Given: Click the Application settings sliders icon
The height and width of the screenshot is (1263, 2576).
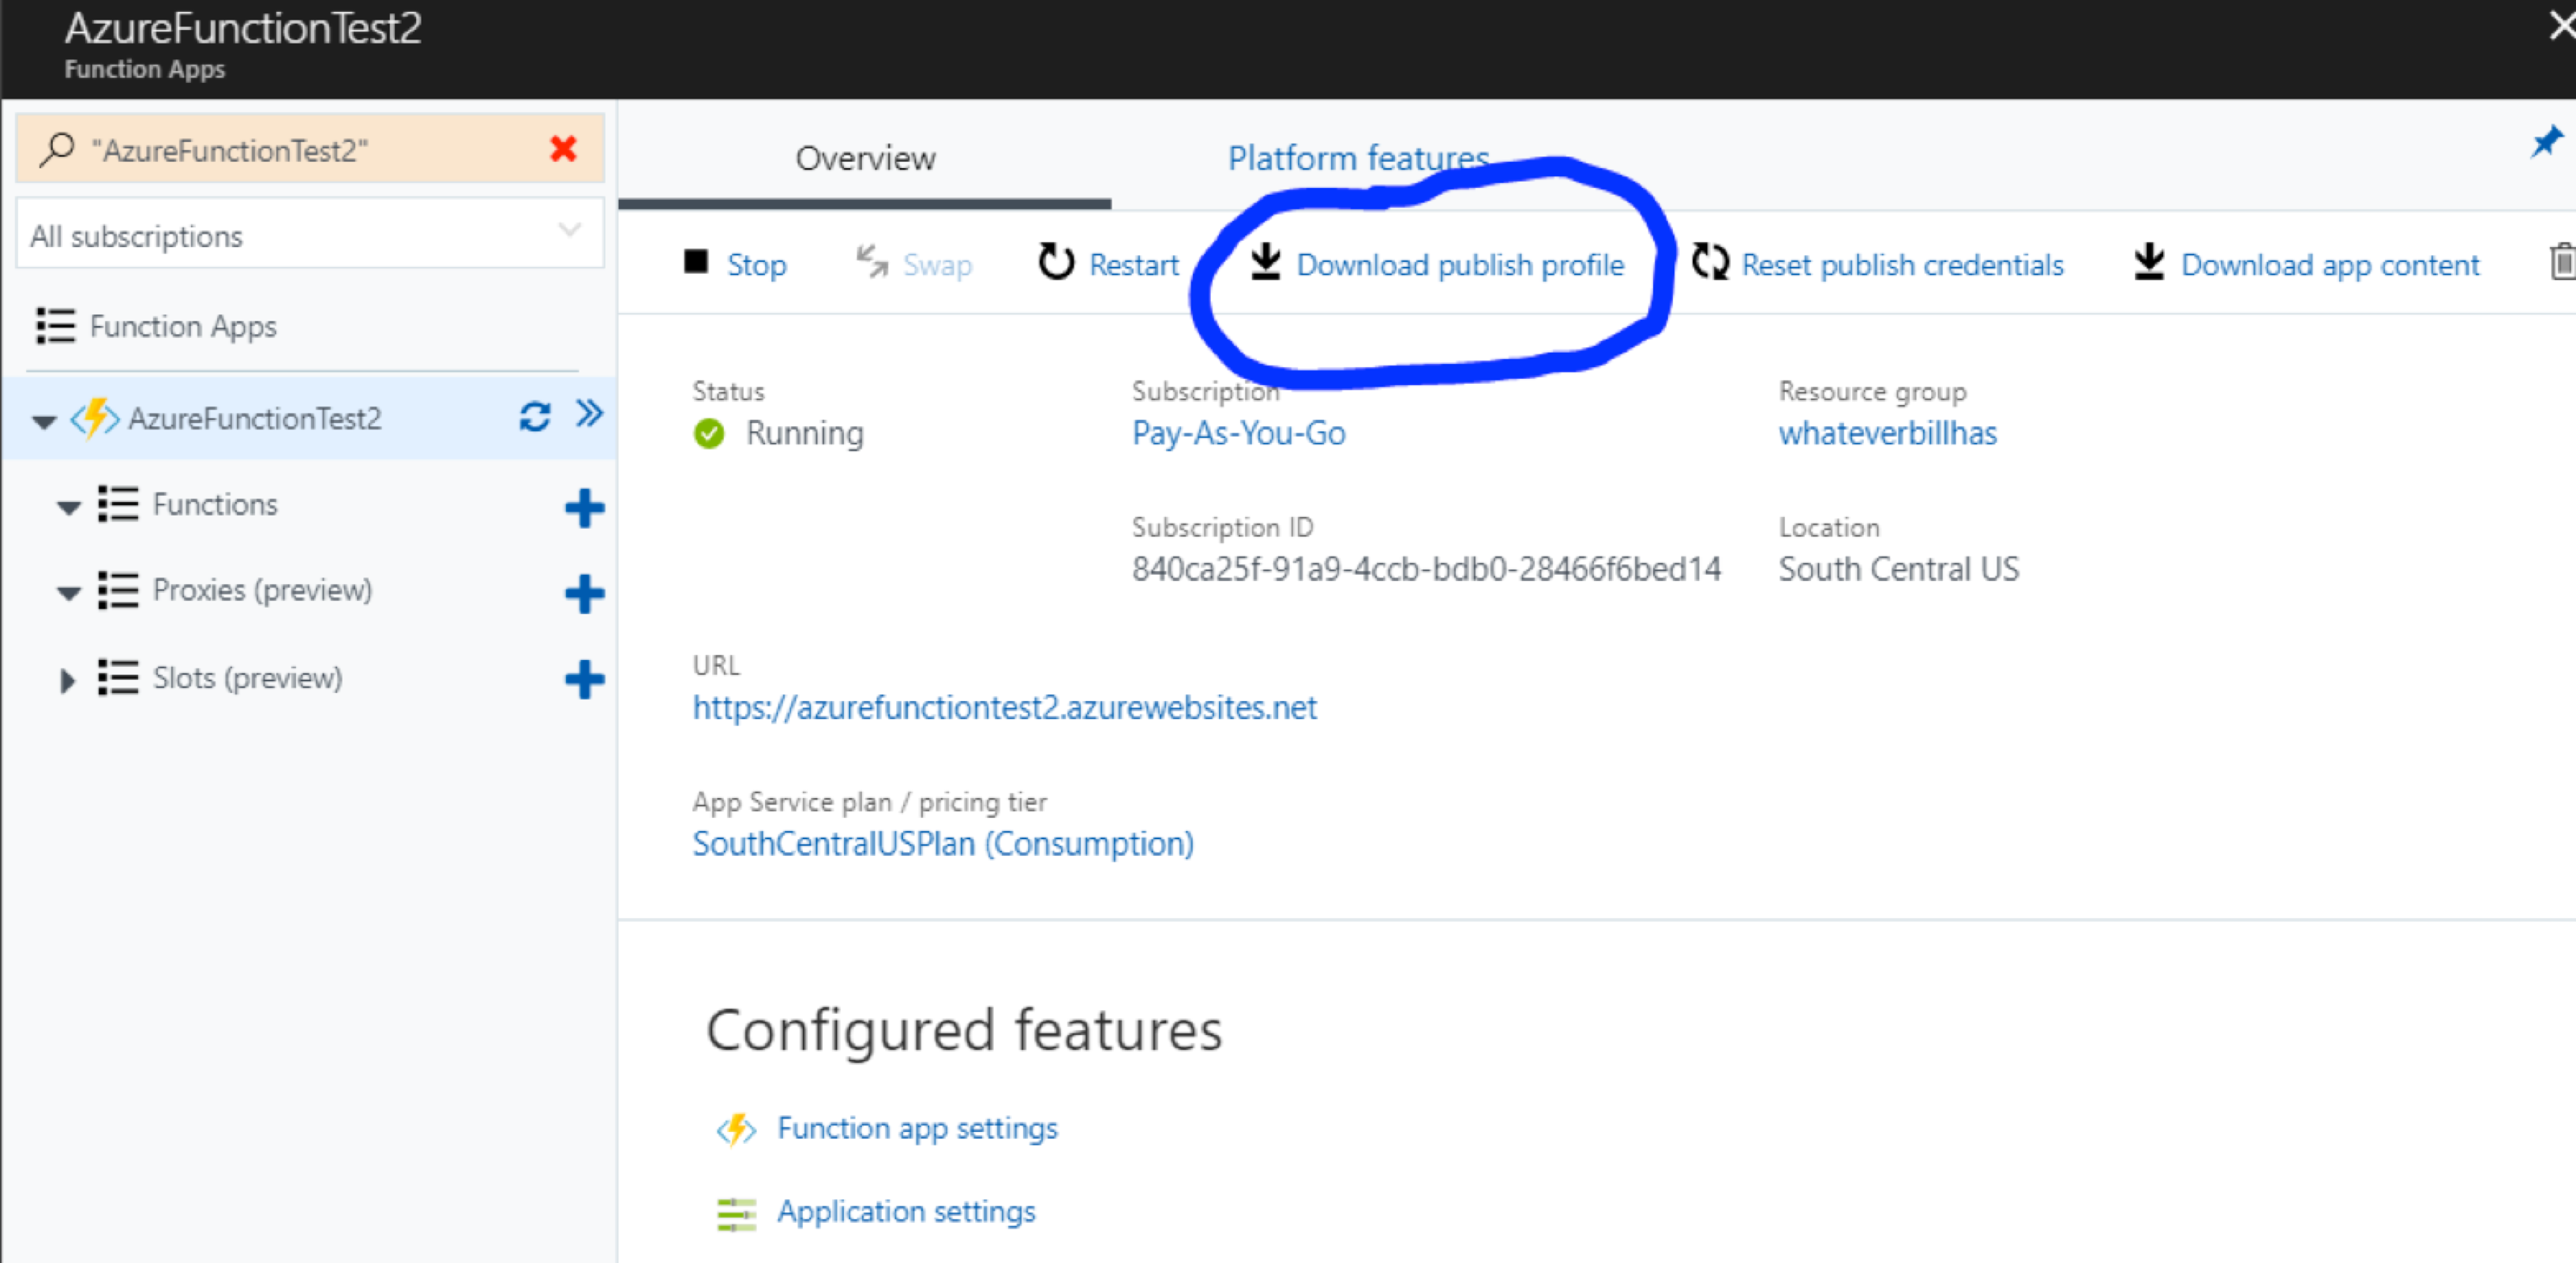Looking at the screenshot, I should click(737, 1213).
